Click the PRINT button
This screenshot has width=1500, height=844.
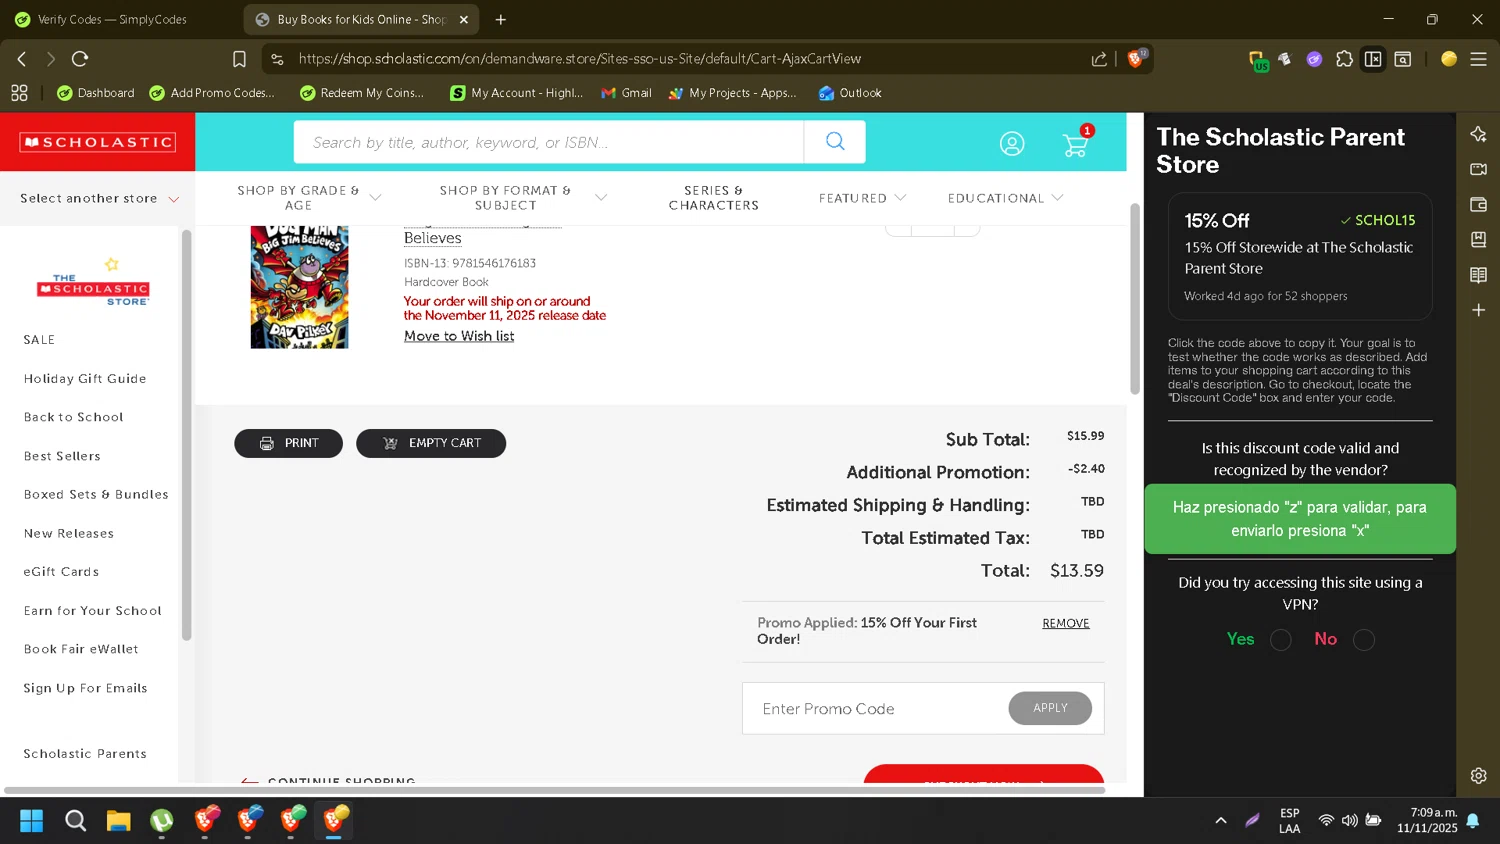(x=288, y=443)
